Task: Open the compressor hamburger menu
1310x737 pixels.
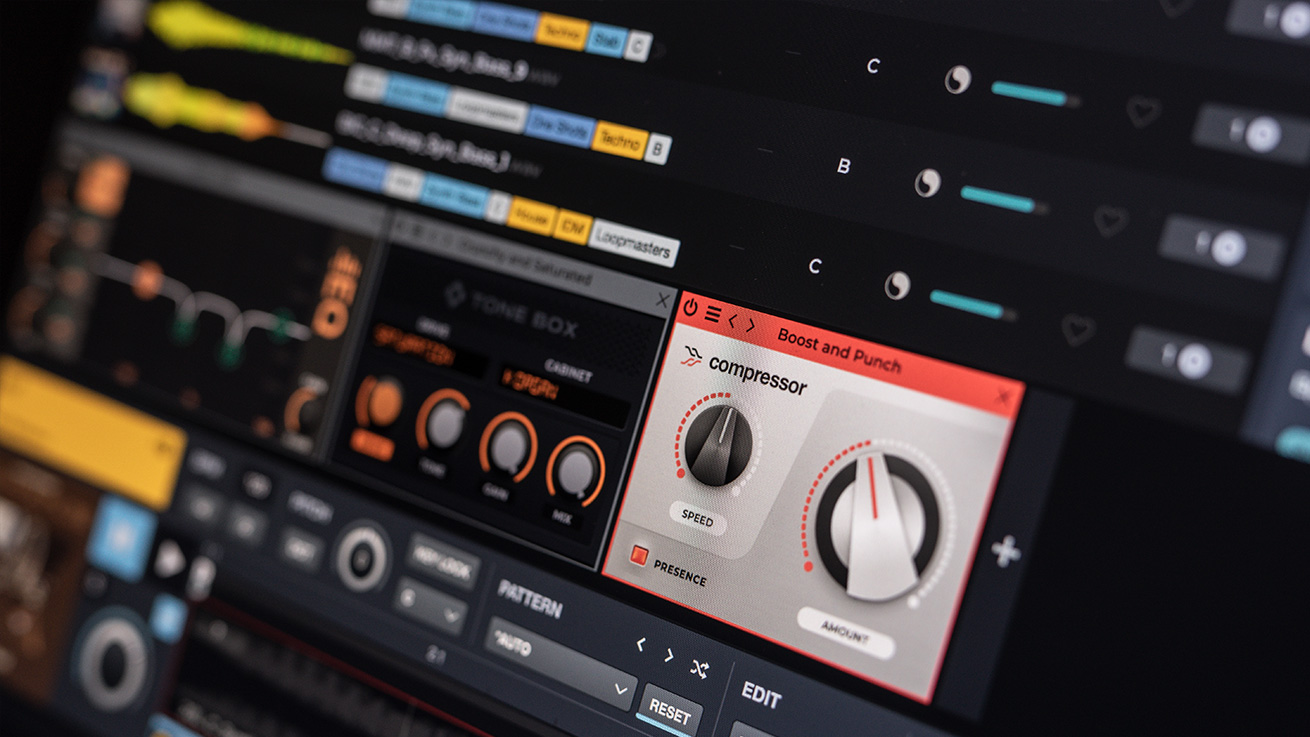Action: 712,315
